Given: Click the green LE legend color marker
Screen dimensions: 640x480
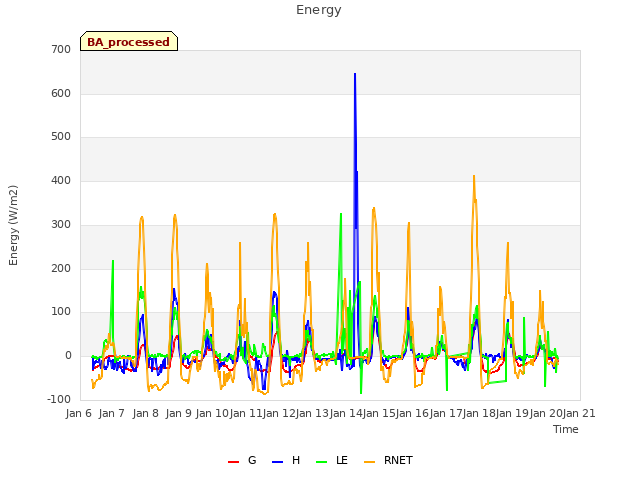Looking at the screenshot, I should click(322, 462).
